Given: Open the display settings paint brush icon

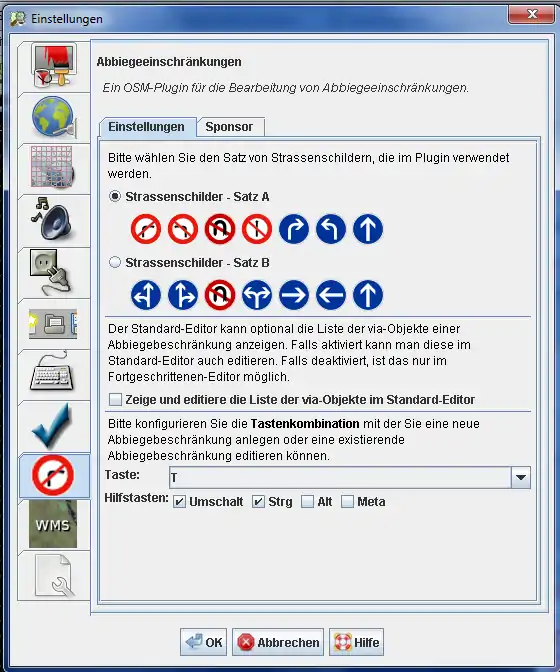Looking at the screenshot, I should coord(54,66).
